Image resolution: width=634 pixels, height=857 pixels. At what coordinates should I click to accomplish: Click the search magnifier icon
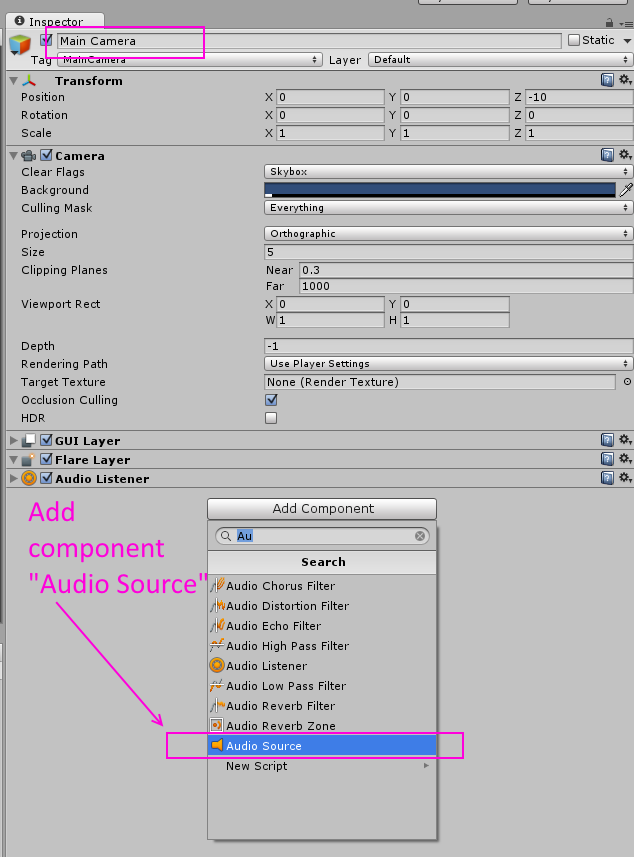coord(226,536)
